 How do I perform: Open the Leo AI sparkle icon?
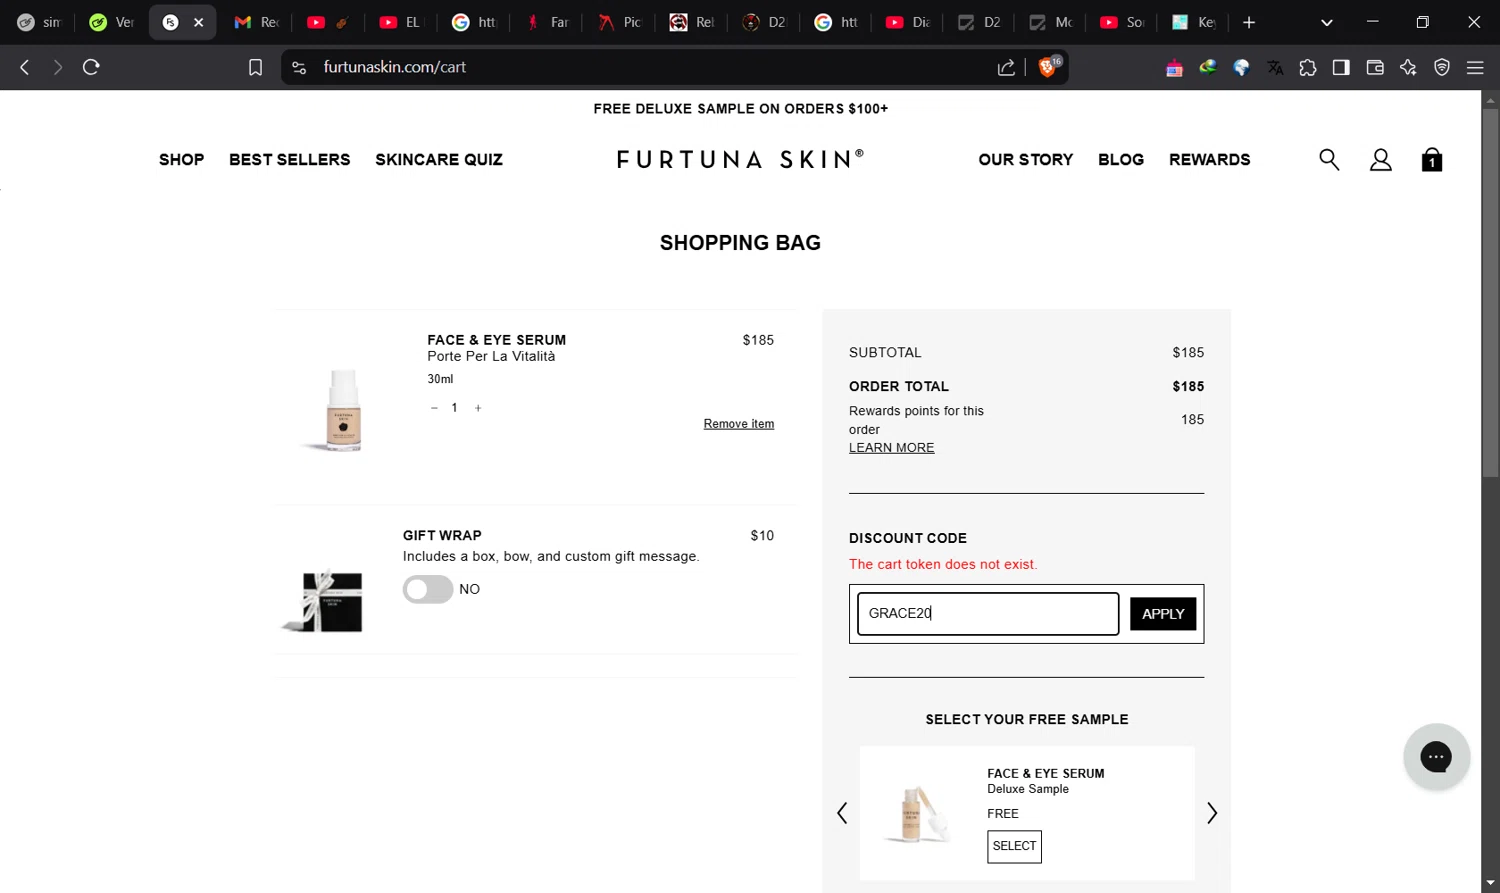coord(1408,67)
